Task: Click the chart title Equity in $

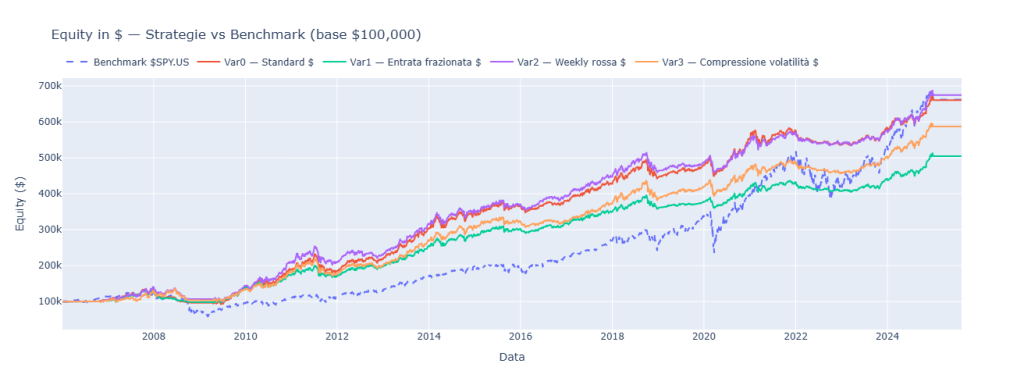Action: [x=236, y=35]
